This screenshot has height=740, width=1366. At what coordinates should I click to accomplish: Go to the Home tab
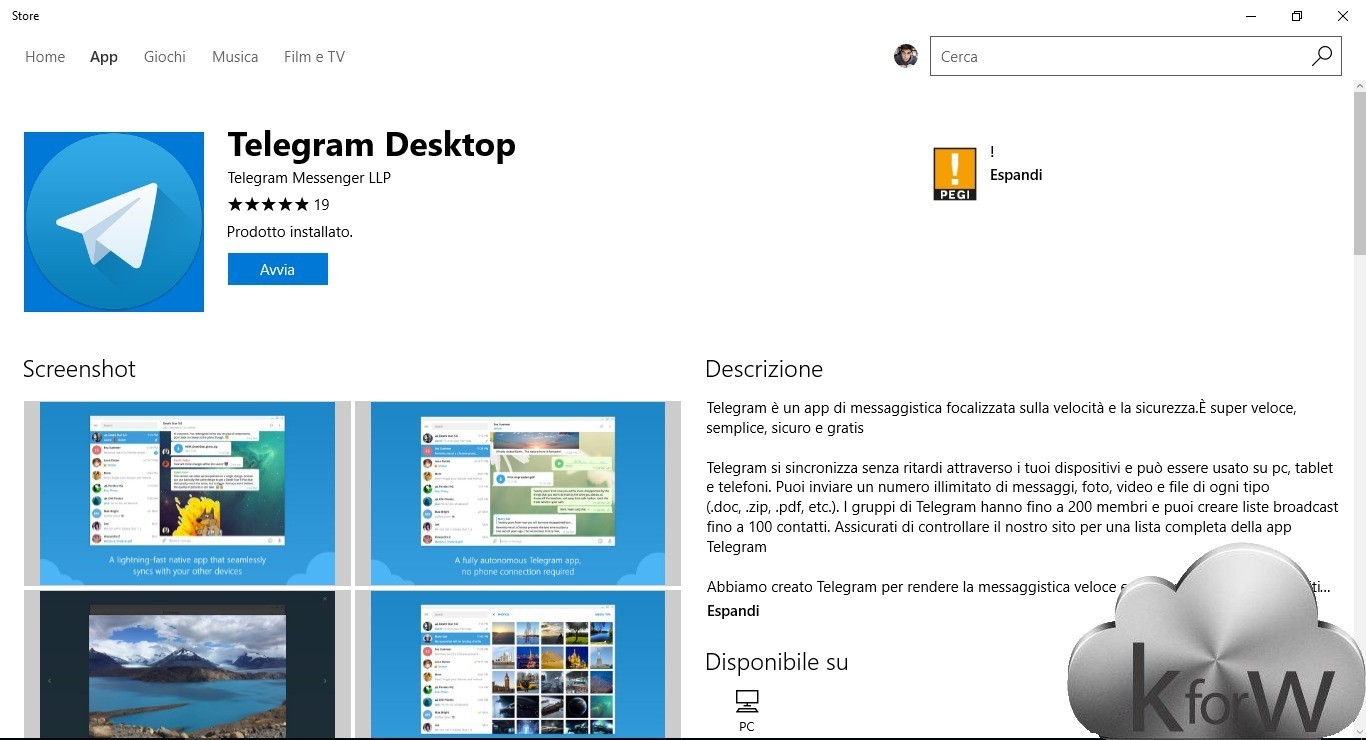tap(45, 57)
